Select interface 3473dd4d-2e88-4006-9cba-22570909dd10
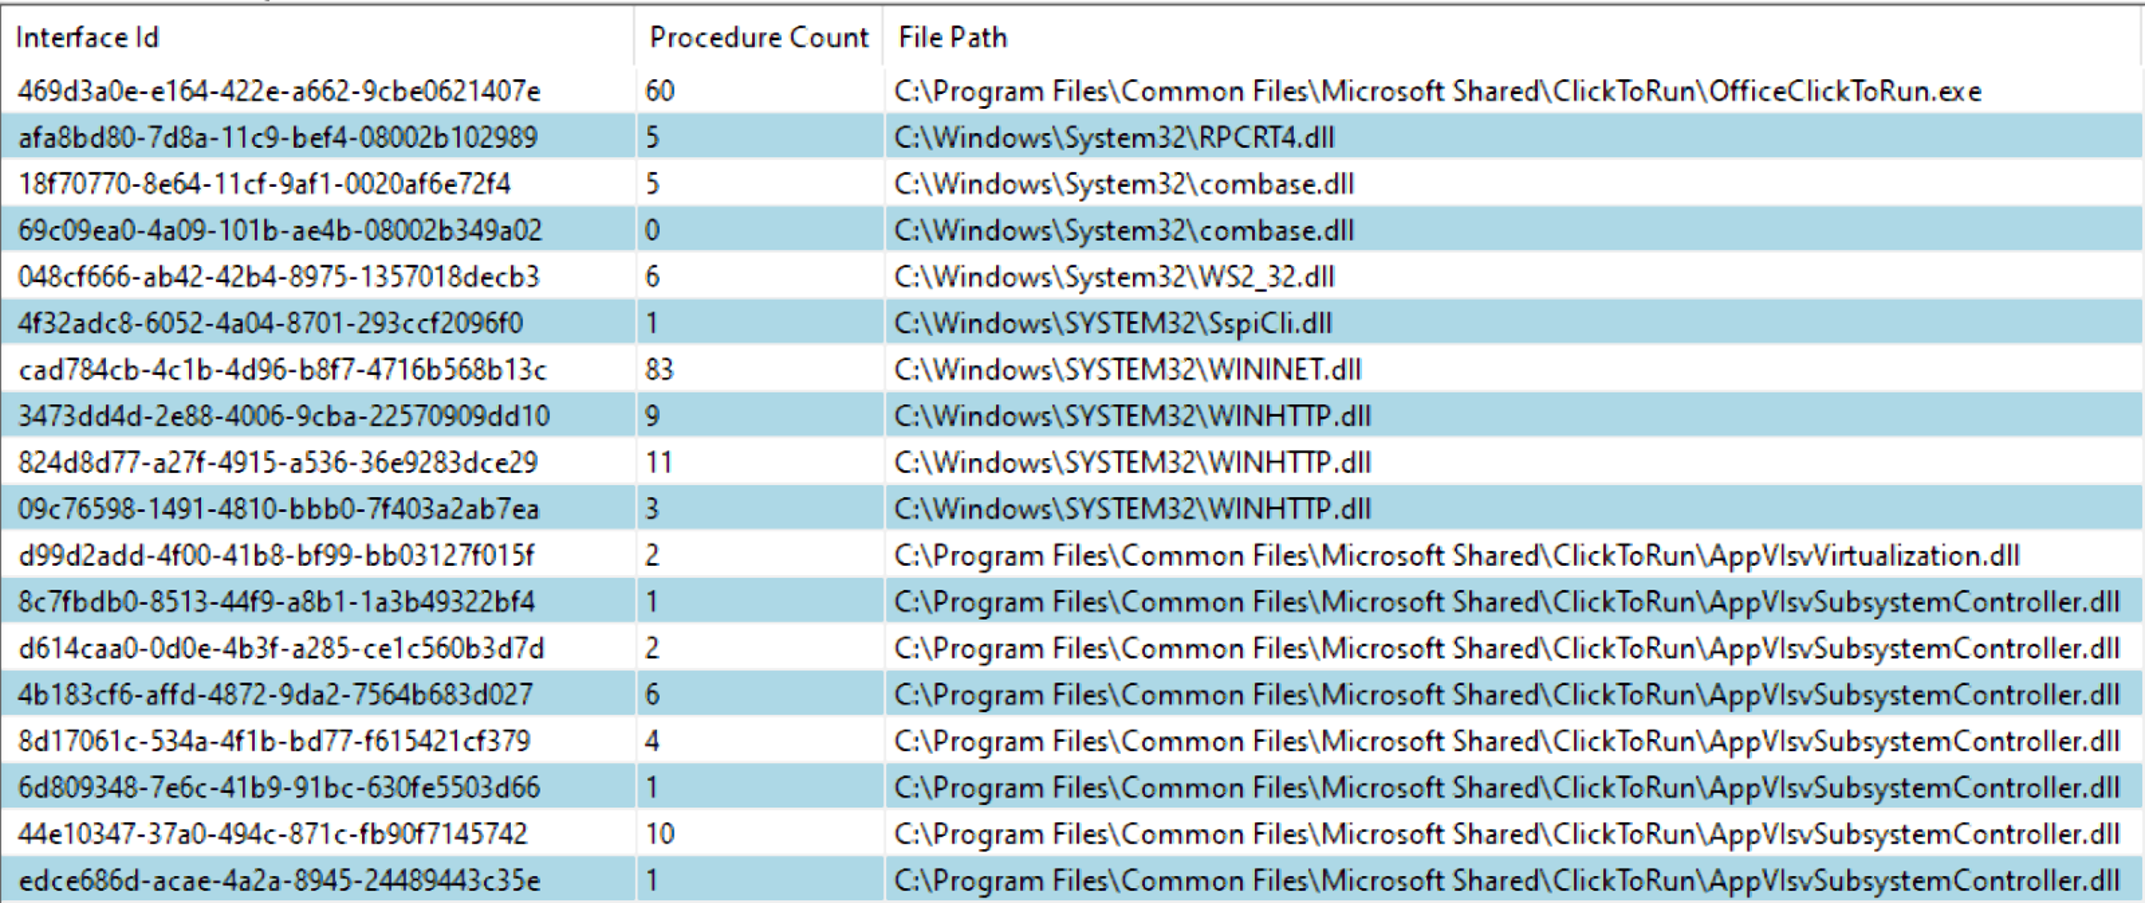 point(284,416)
